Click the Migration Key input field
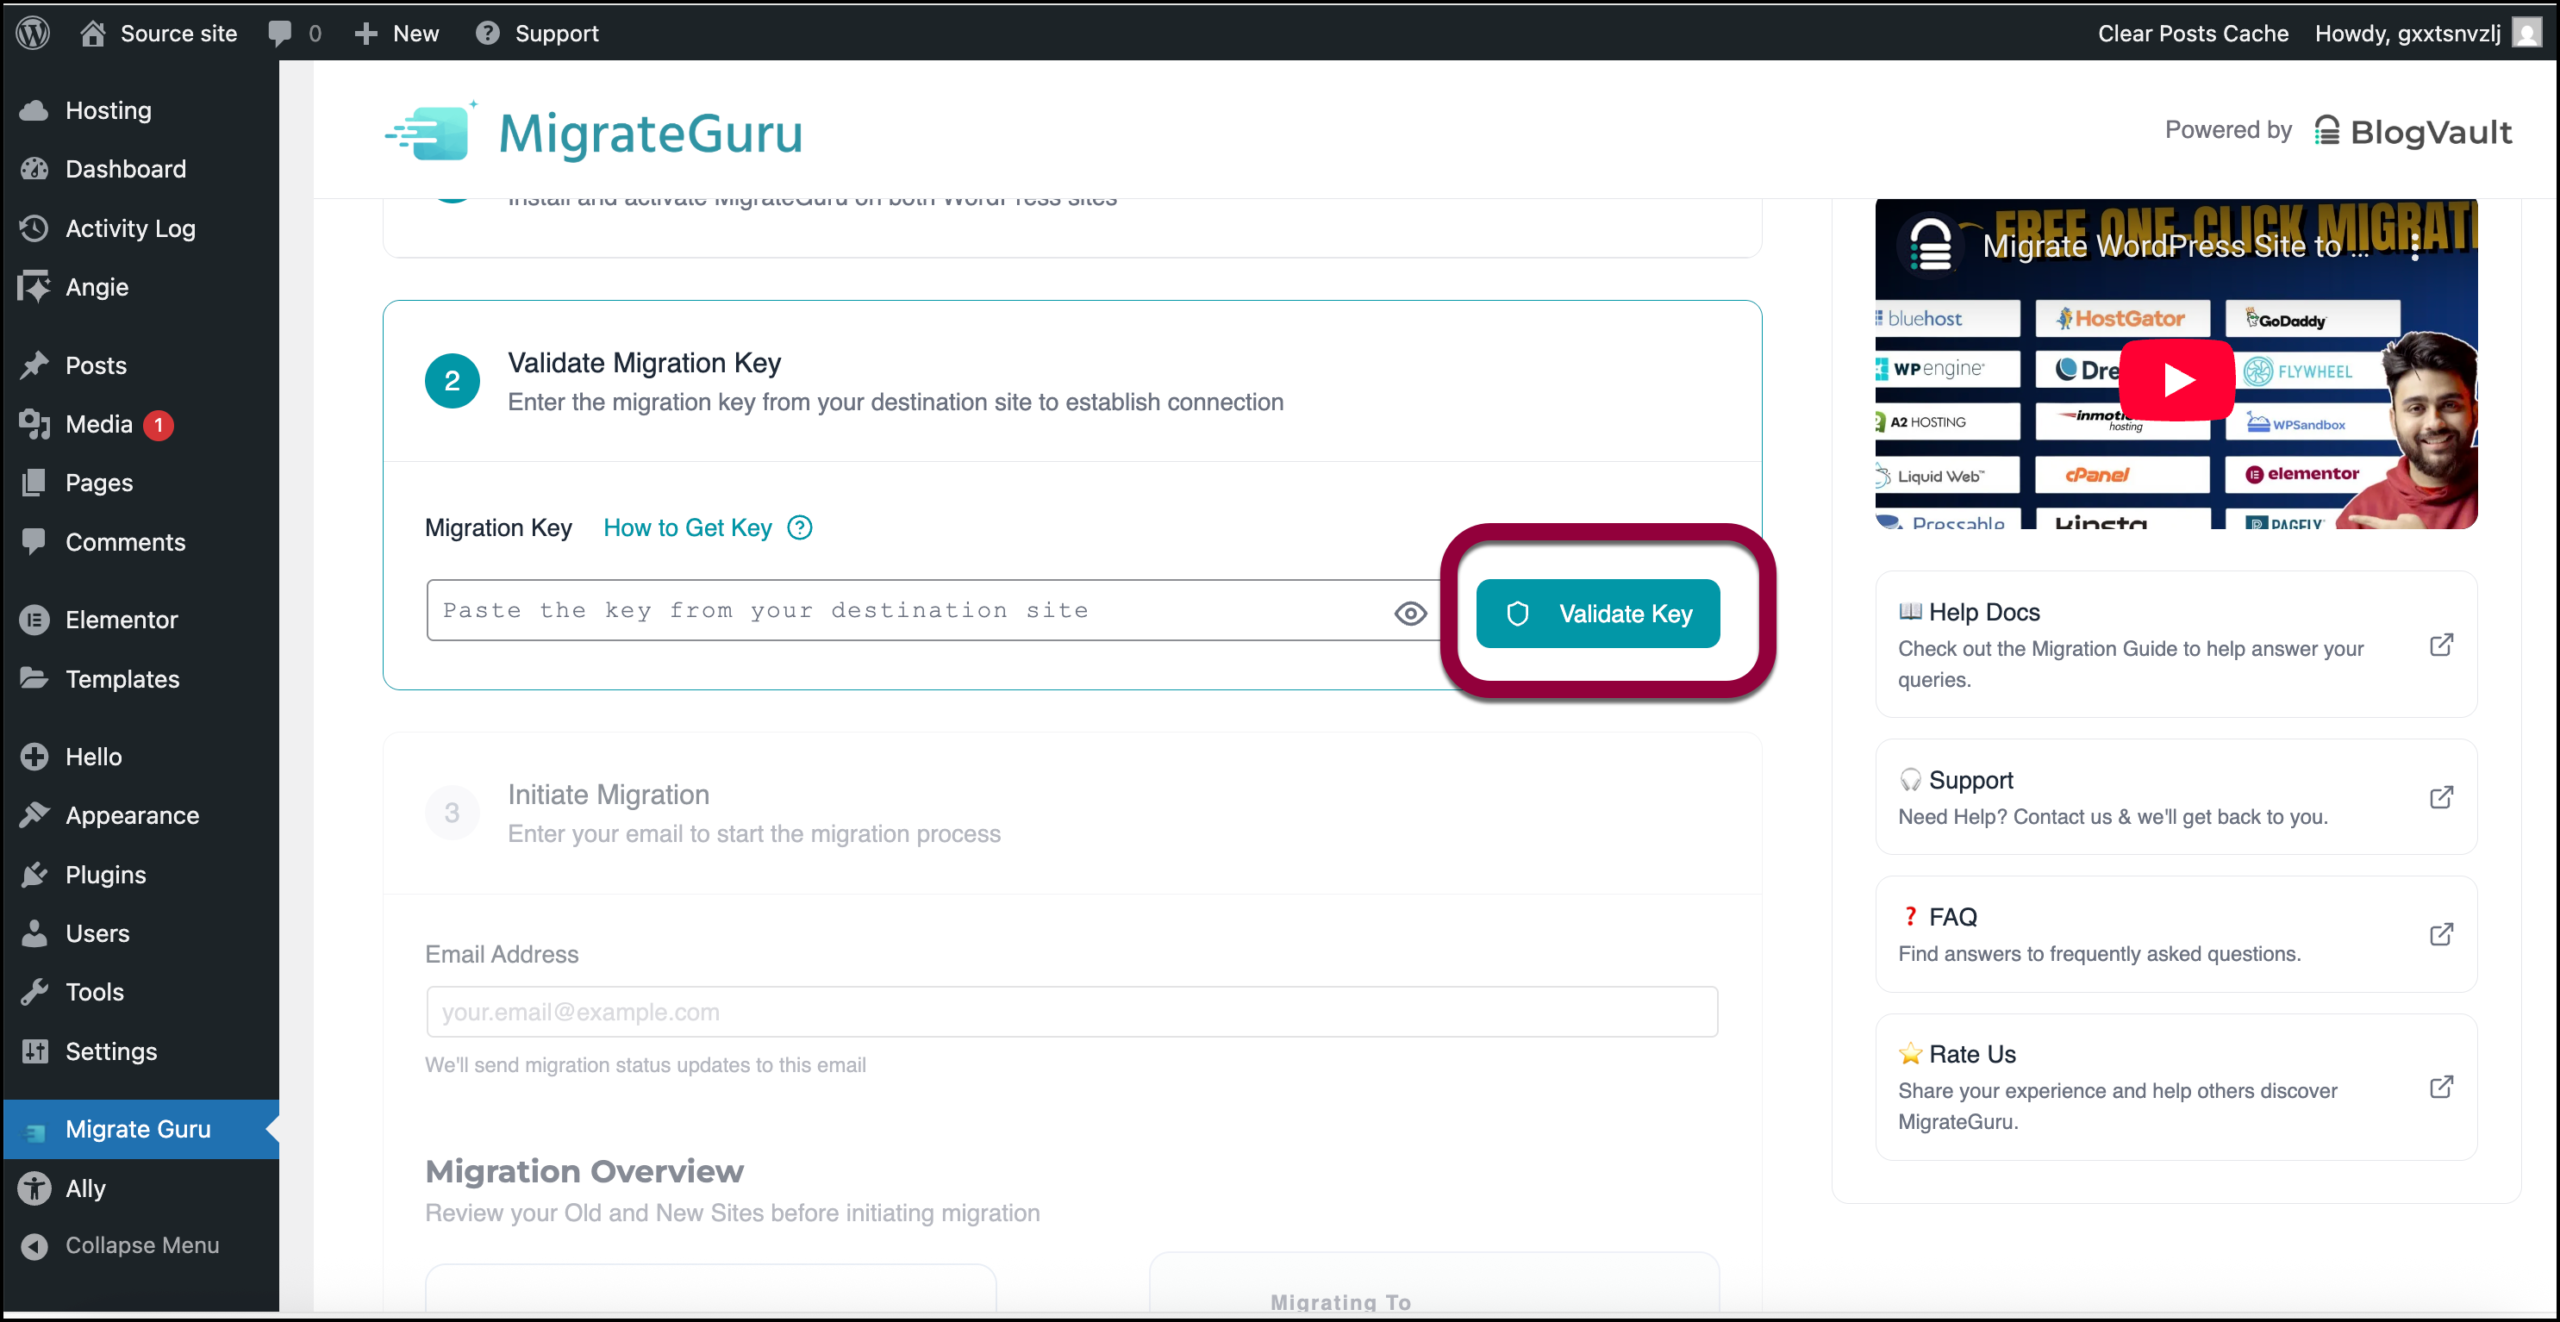The height and width of the screenshot is (1322, 2560). (x=900, y=611)
